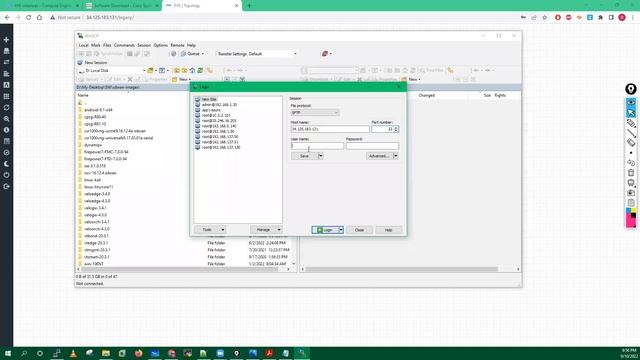Click the Host name input field

pos(330,129)
